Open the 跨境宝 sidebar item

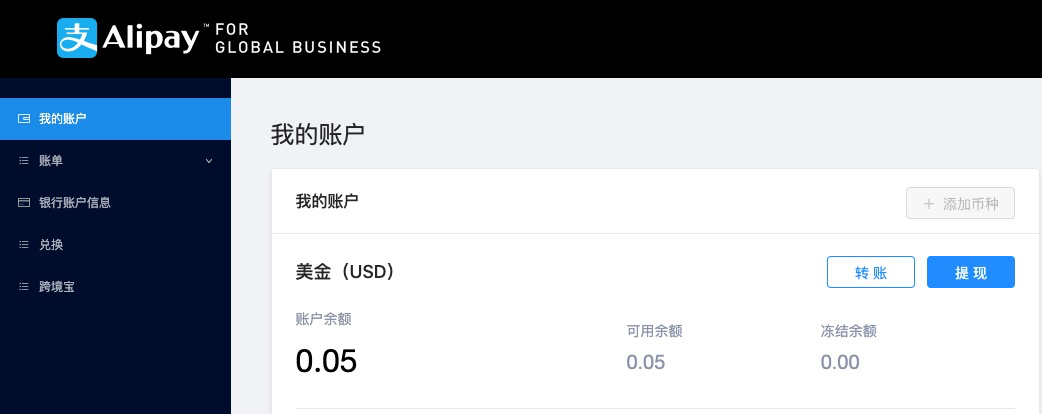57,286
